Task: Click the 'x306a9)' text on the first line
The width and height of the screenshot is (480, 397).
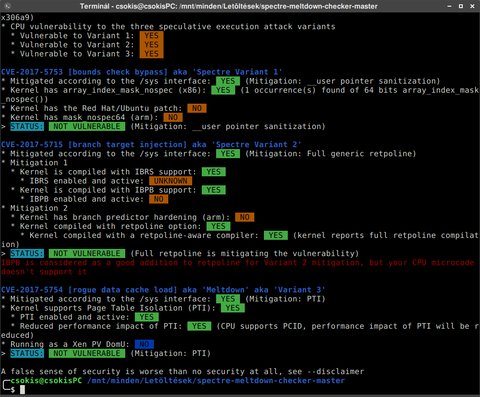Action: pos(17,17)
